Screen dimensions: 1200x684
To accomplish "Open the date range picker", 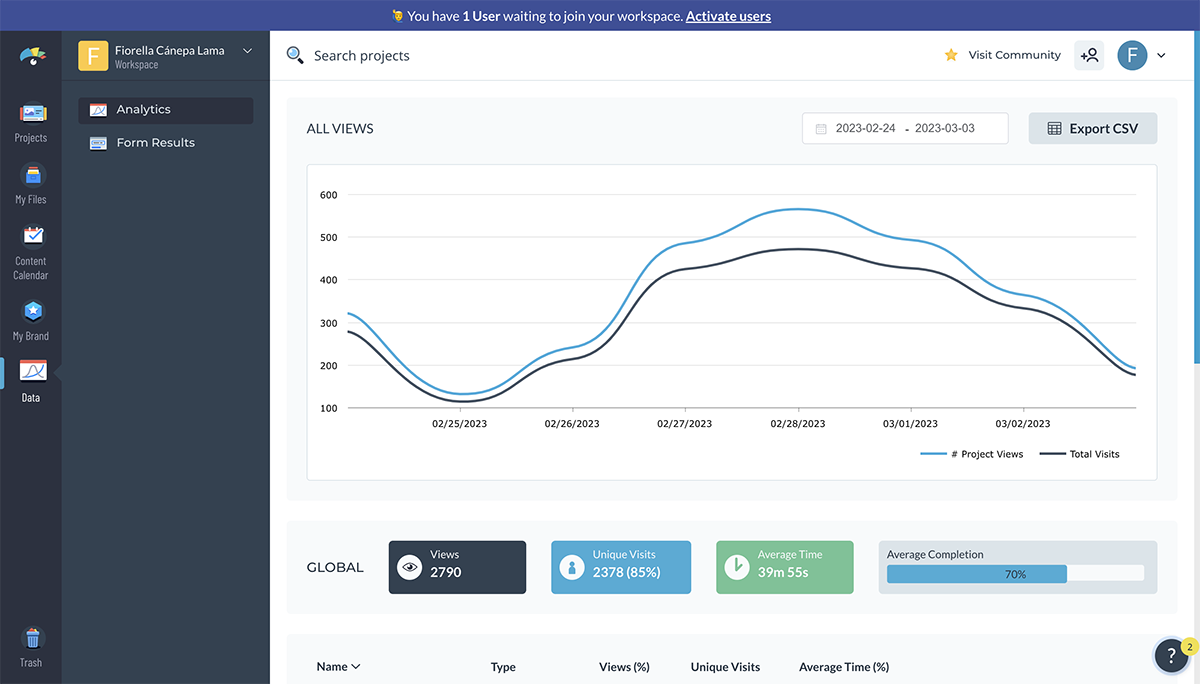I will (x=904, y=129).
